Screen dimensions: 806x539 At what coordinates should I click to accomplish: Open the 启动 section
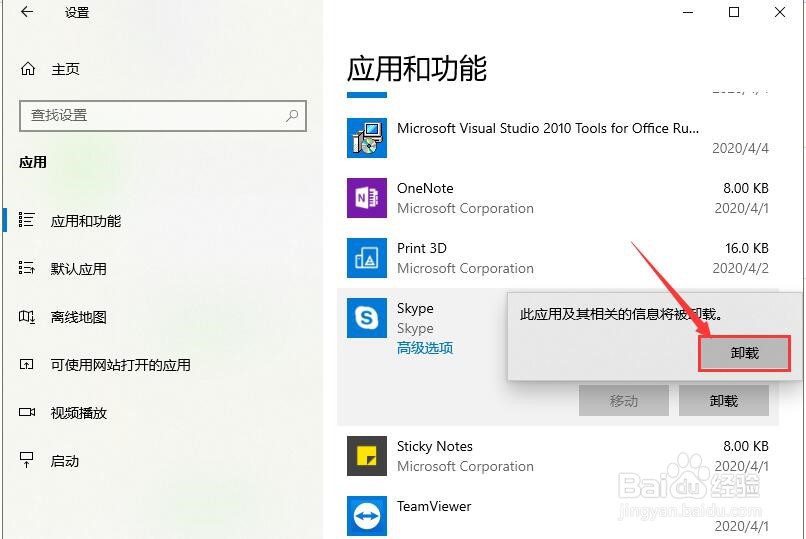(x=65, y=461)
